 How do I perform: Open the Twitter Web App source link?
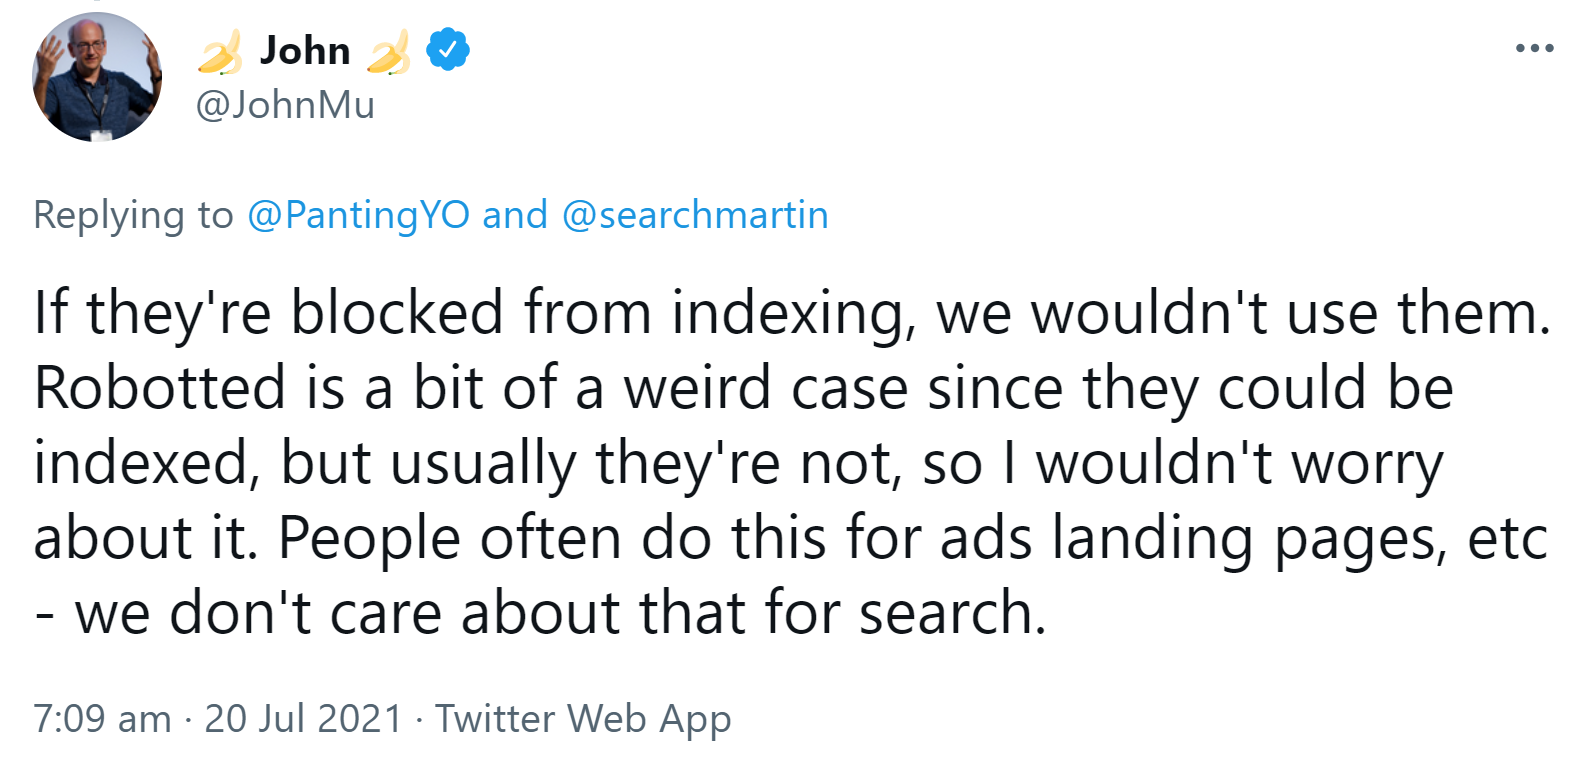coord(583,718)
